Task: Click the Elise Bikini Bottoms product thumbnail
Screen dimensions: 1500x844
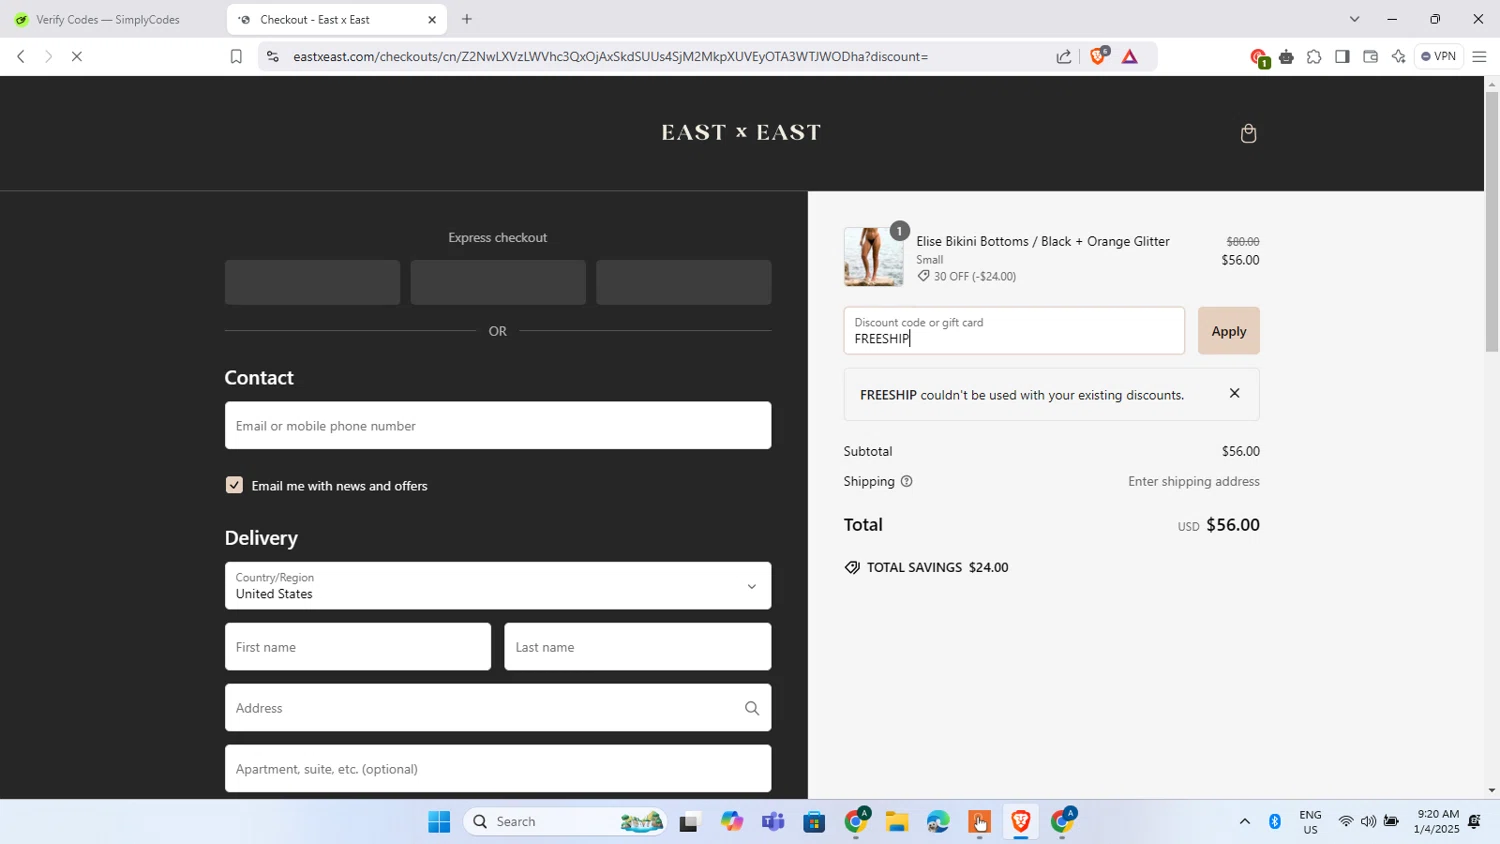Action: pos(873,257)
